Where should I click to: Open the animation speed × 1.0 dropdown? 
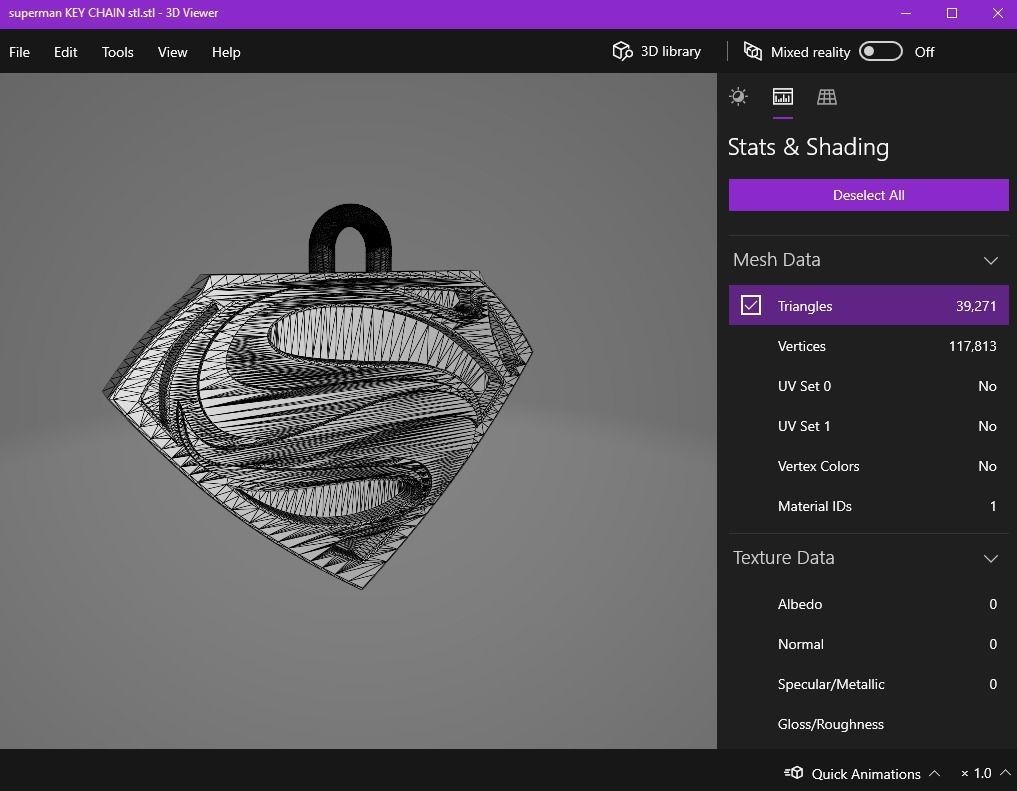[x=985, y=773]
